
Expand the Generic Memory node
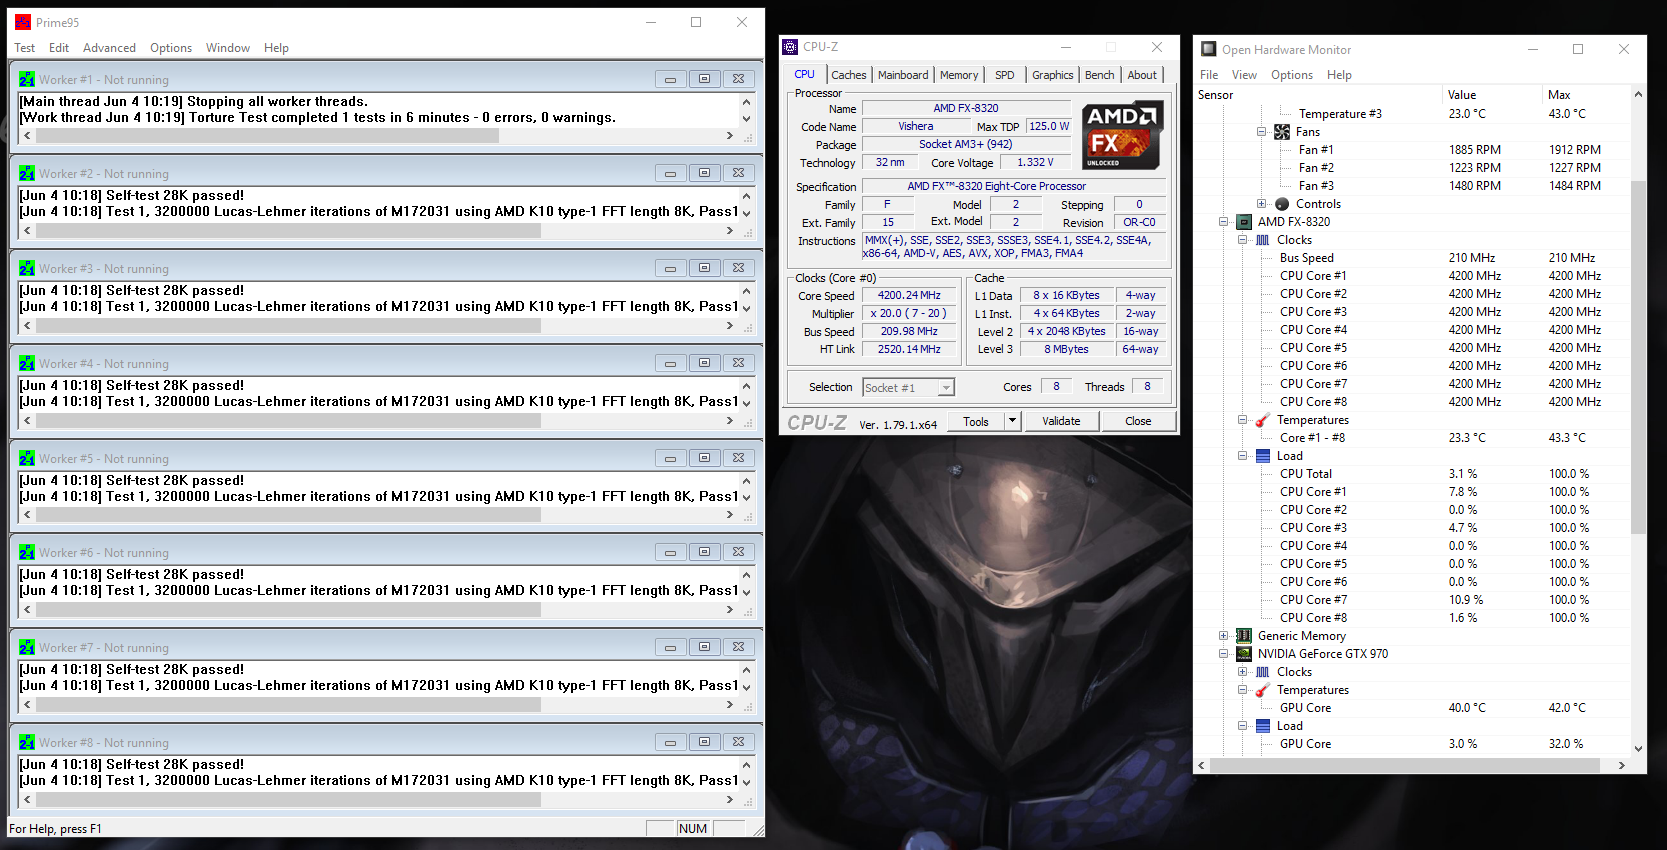coord(1223,636)
